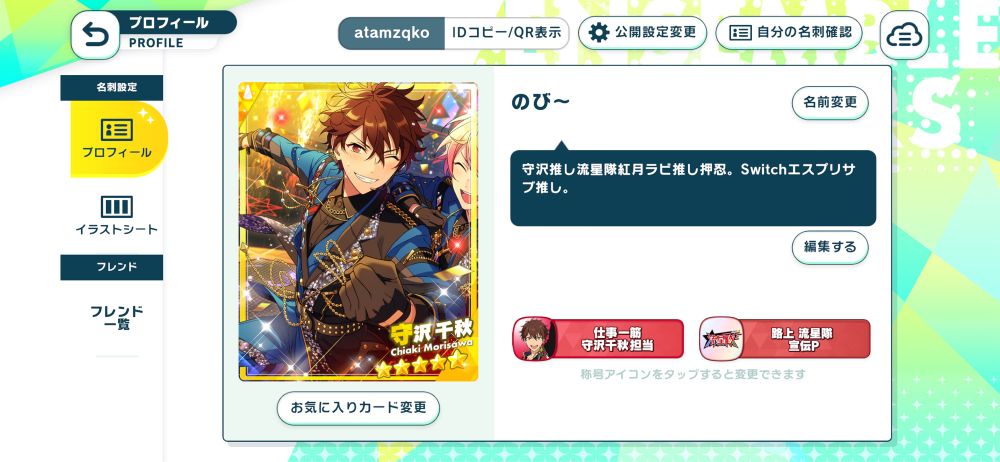1000x462 pixels.
Task: Click お気に入りカード変更 button
Action: [358, 408]
